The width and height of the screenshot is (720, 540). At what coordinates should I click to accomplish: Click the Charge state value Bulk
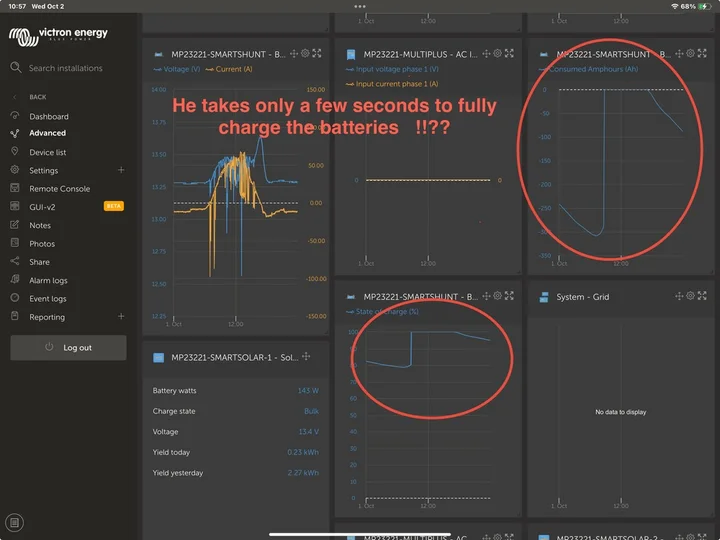point(311,411)
